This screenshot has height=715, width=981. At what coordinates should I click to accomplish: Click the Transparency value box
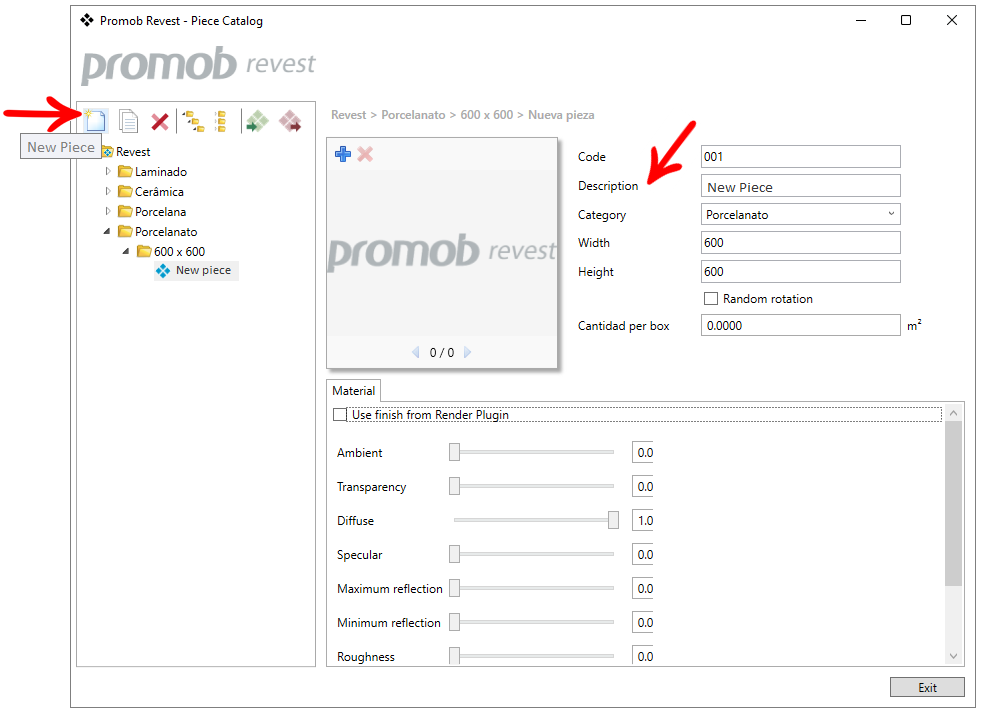click(x=643, y=486)
